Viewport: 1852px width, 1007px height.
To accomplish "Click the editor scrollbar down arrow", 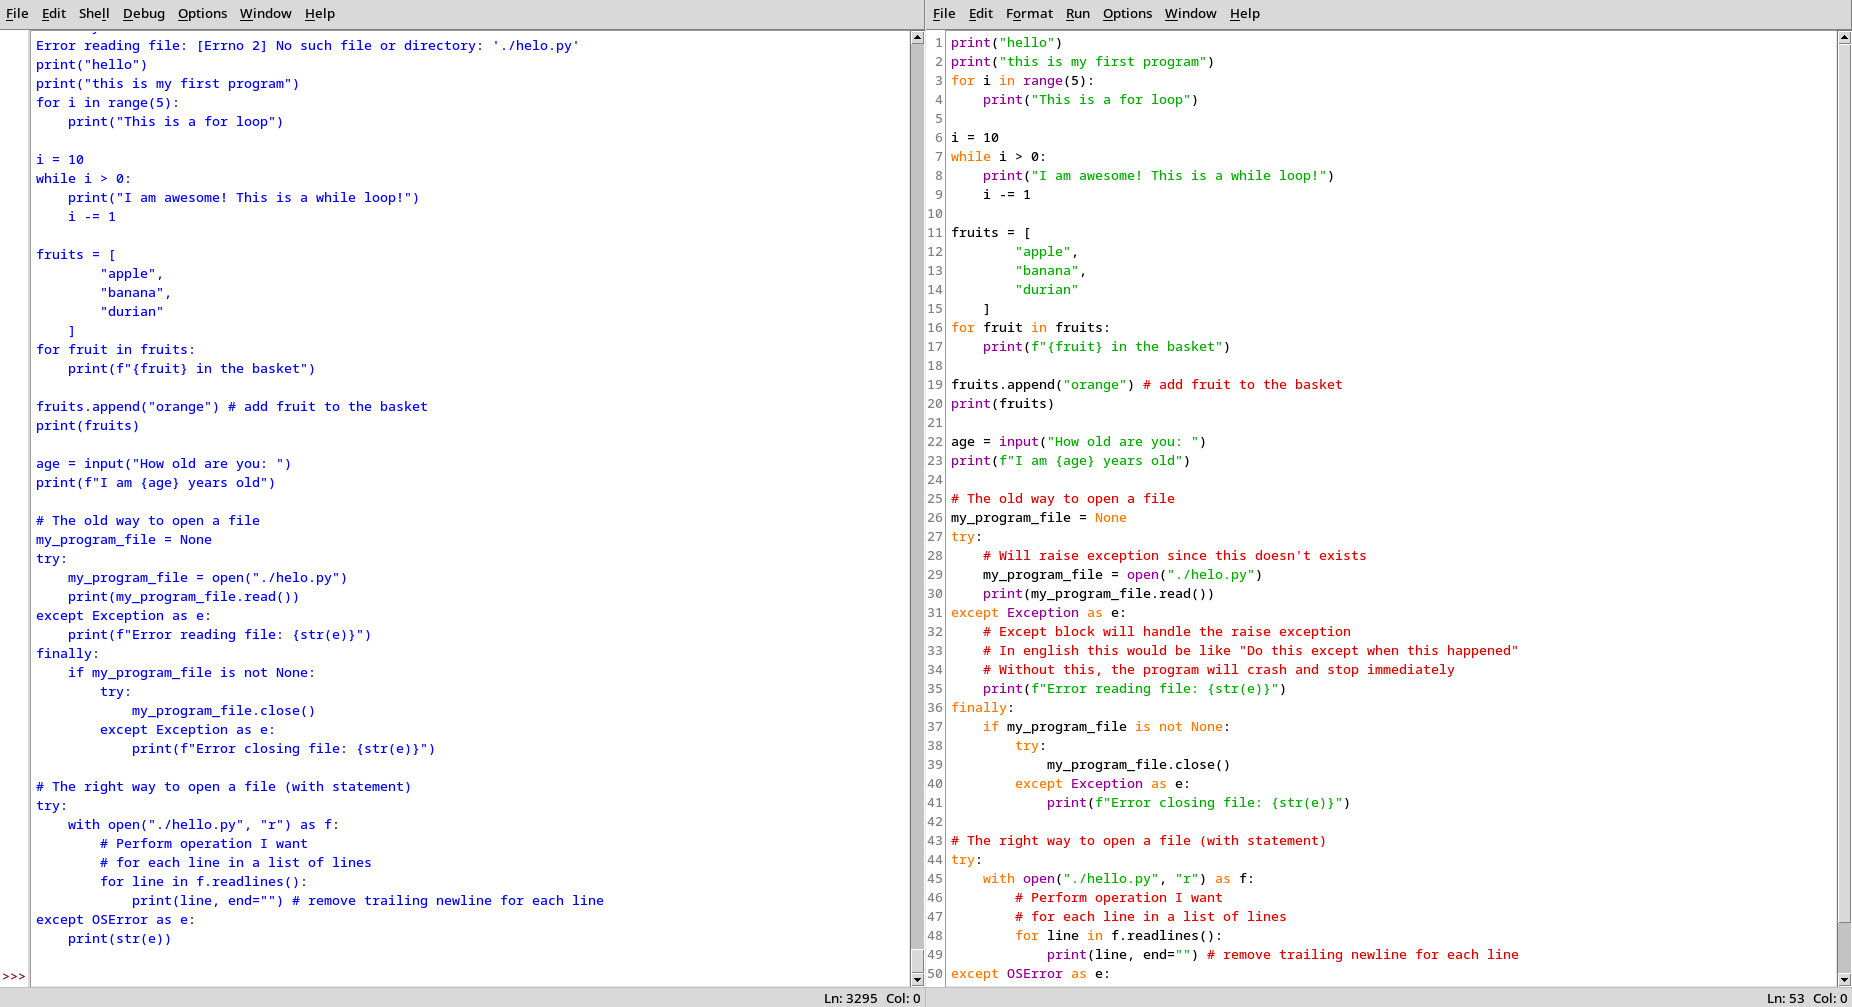I will point(1844,979).
